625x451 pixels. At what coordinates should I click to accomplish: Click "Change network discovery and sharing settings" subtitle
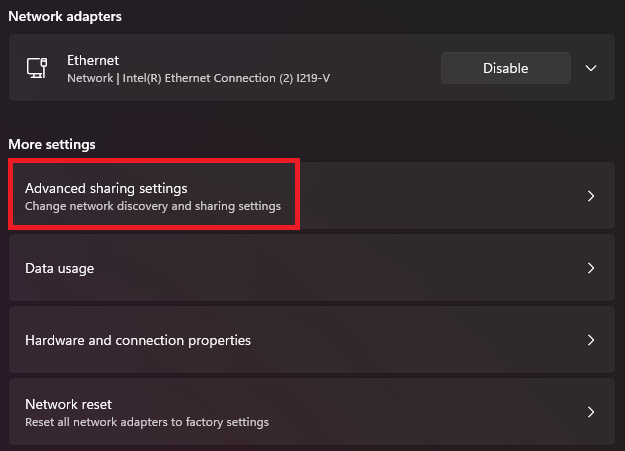(x=153, y=206)
